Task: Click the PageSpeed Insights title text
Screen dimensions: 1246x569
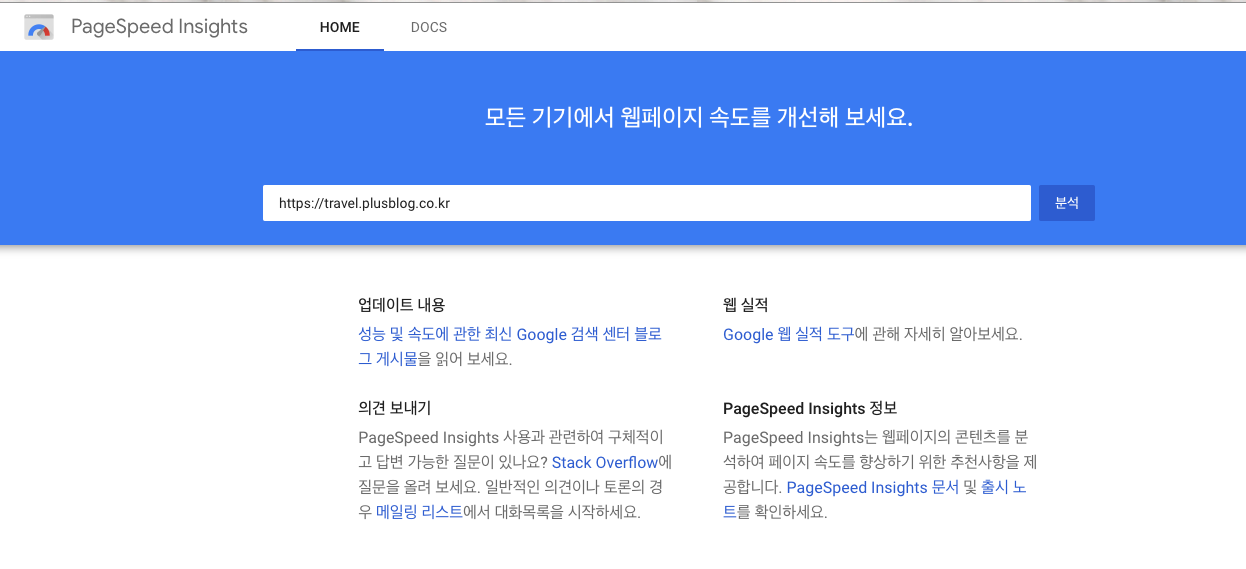Action: tap(159, 27)
